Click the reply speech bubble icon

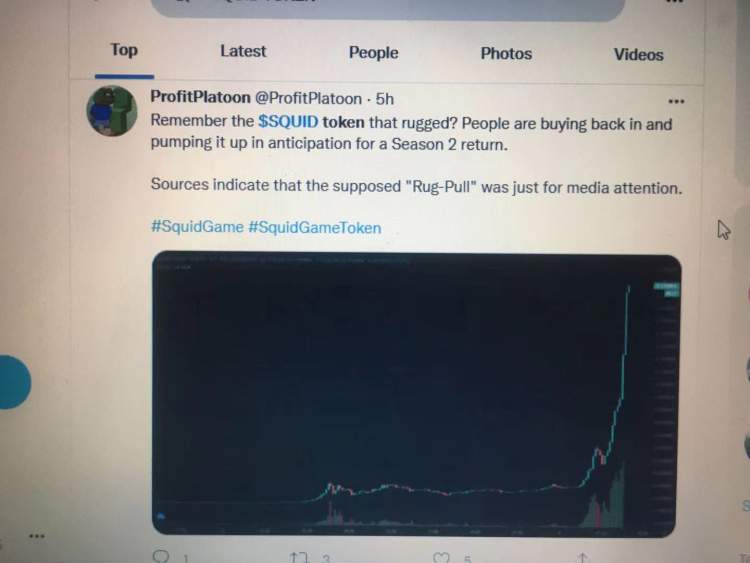[x=161, y=556]
